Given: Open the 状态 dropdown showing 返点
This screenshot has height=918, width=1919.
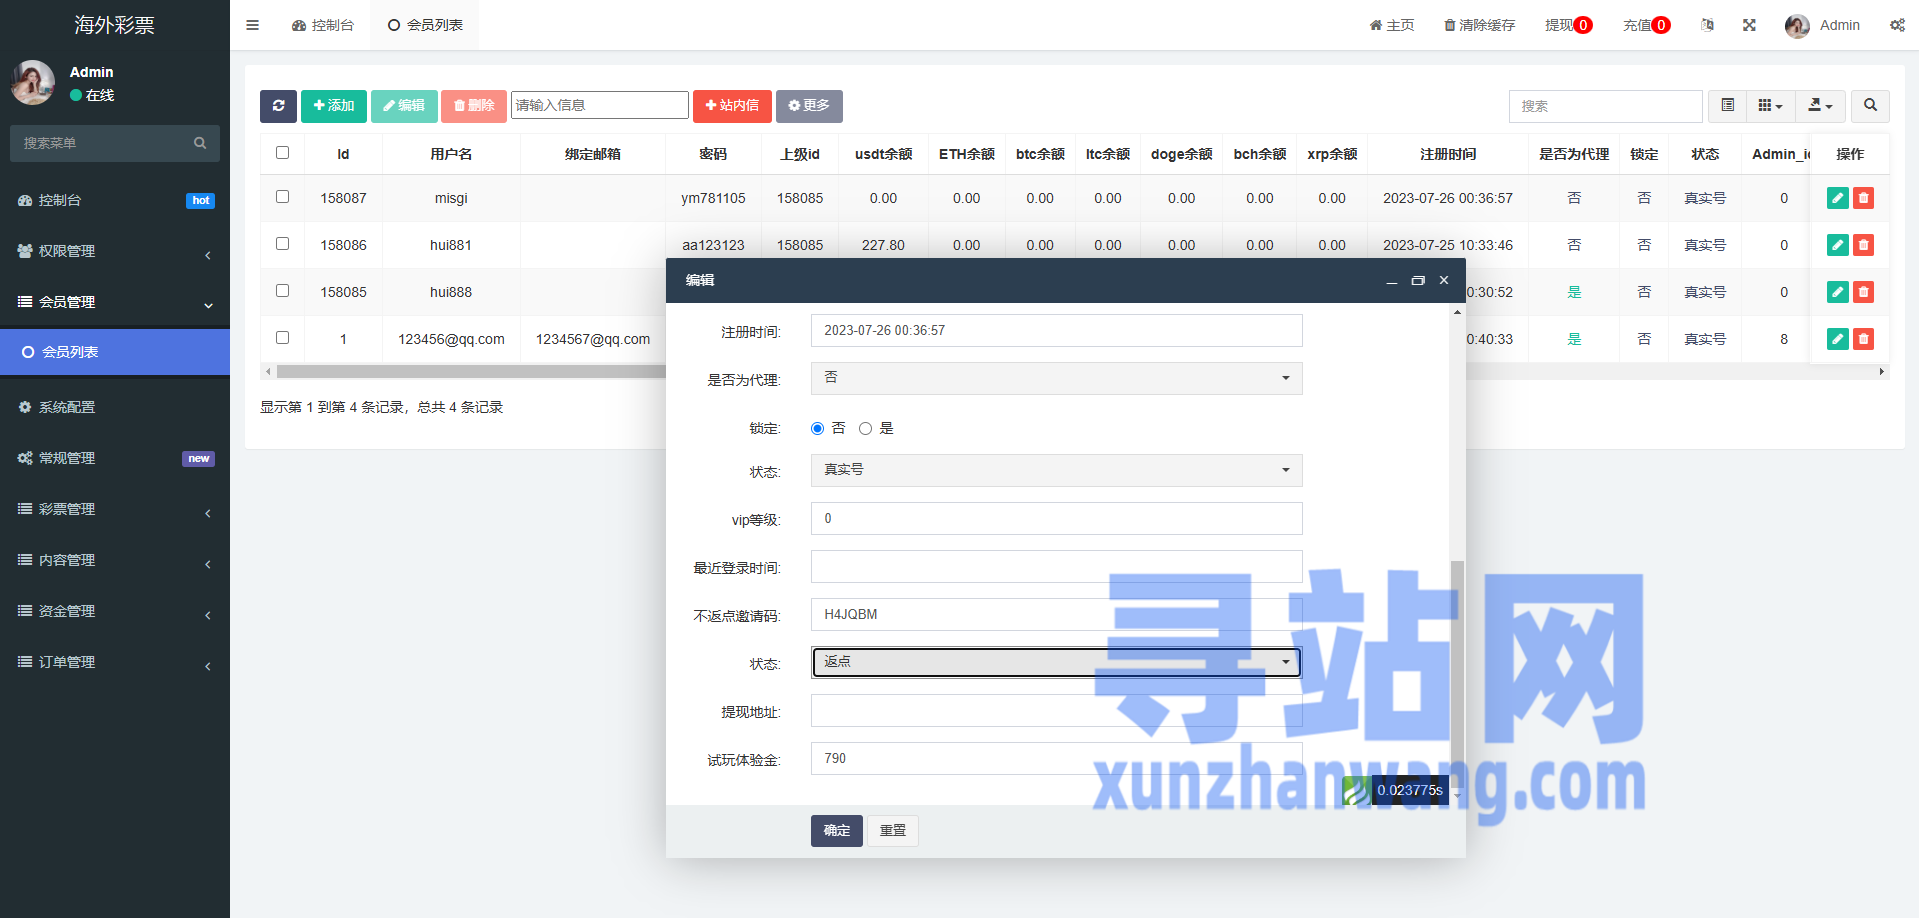Looking at the screenshot, I should point(1056,662).
